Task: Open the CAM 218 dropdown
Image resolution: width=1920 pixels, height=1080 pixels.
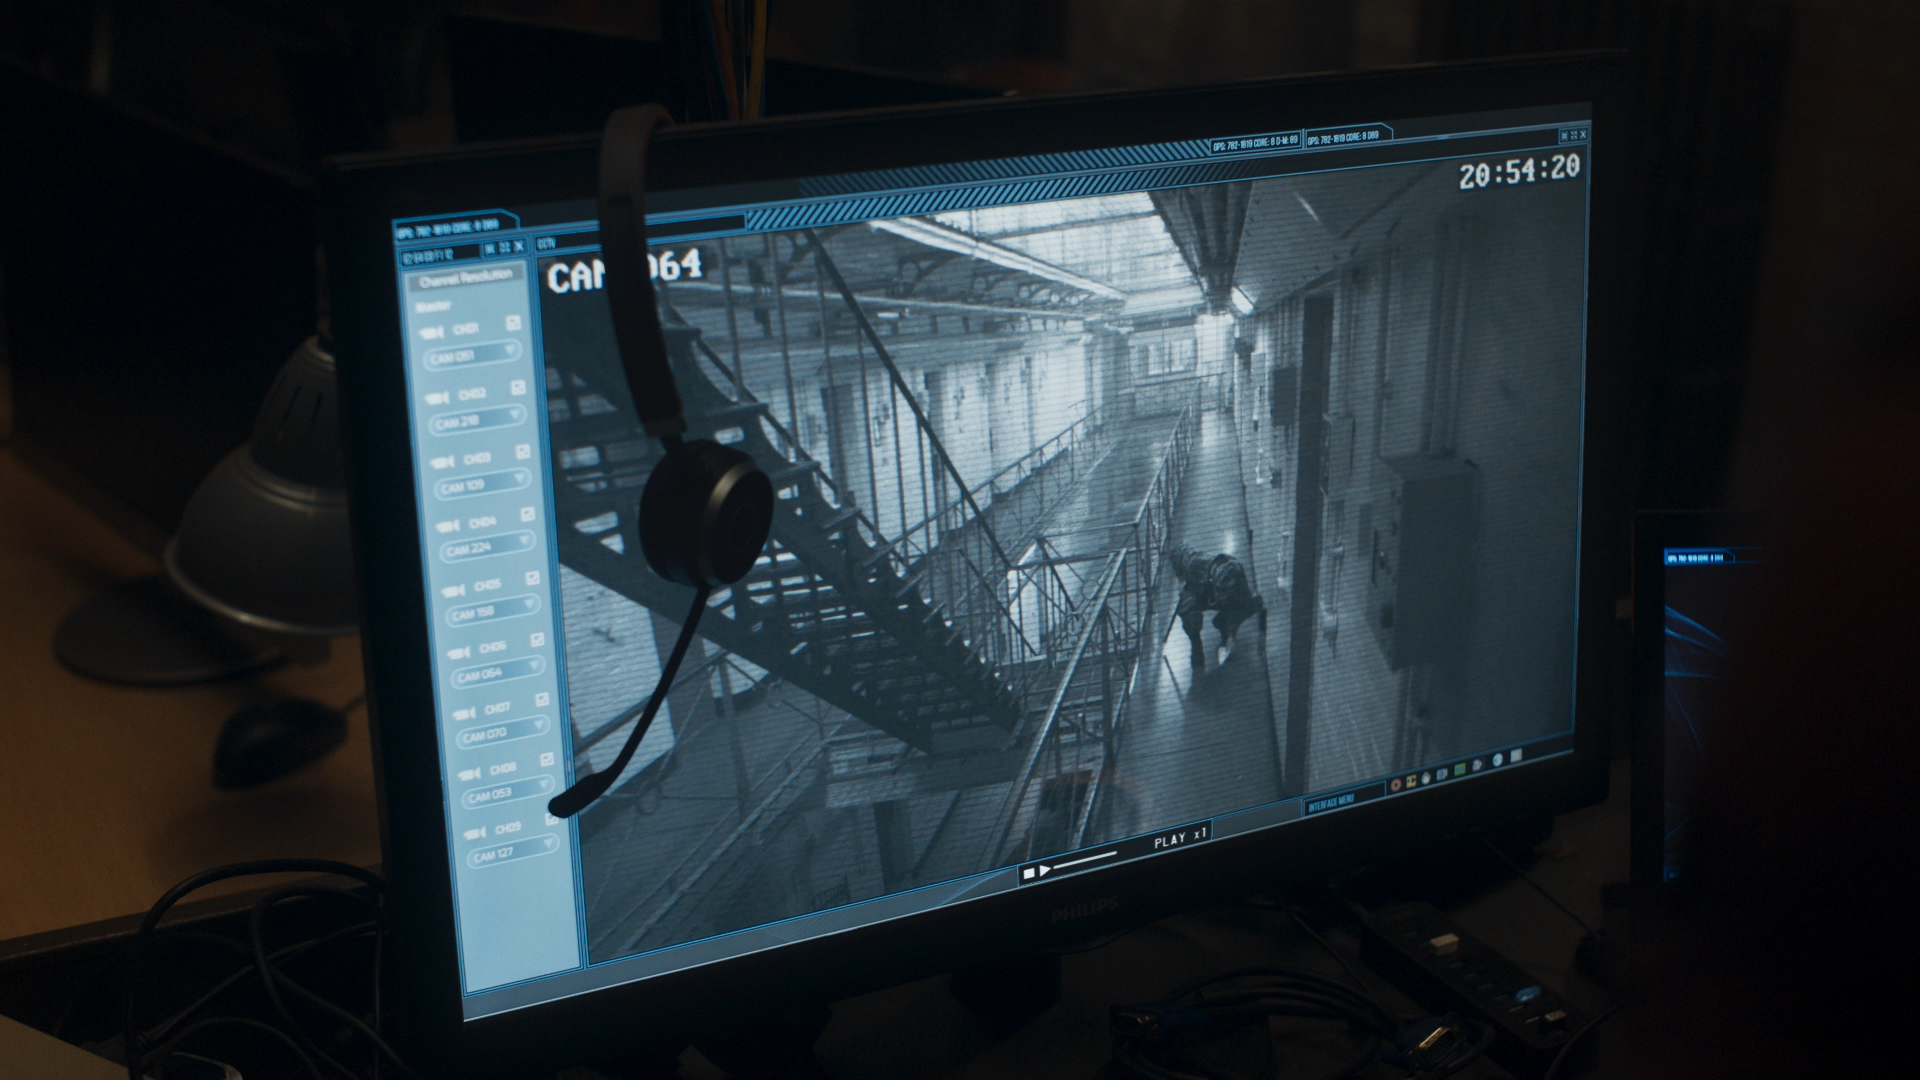Action: (478, 420)
